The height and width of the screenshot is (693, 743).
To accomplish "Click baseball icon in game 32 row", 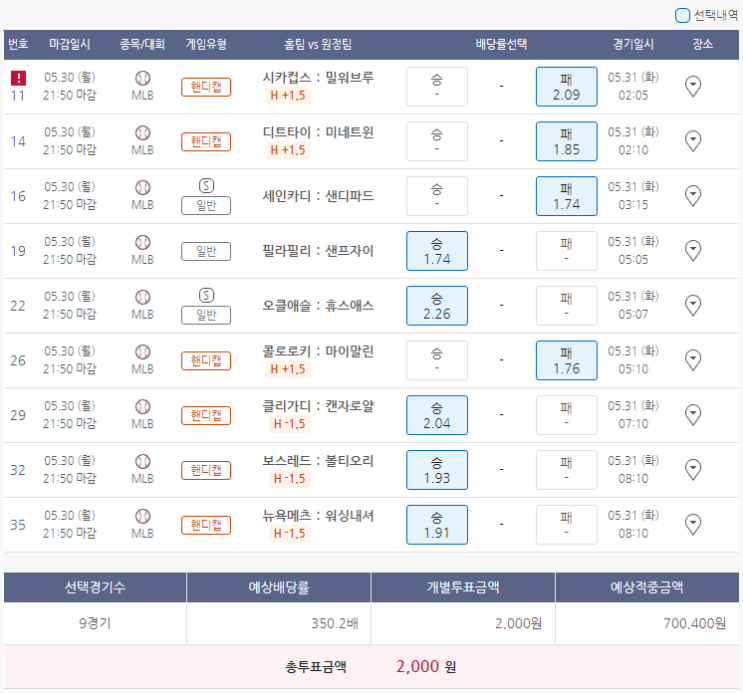I will (x=143, y=461).
